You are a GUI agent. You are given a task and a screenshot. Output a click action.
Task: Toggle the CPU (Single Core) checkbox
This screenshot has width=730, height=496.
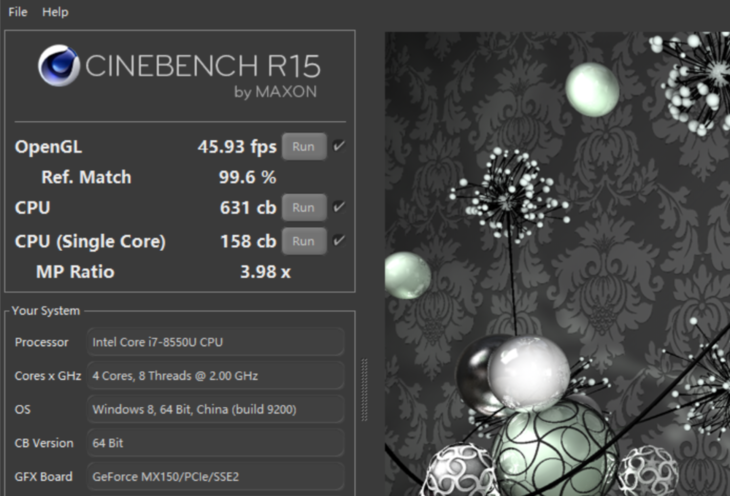(339, 241)
